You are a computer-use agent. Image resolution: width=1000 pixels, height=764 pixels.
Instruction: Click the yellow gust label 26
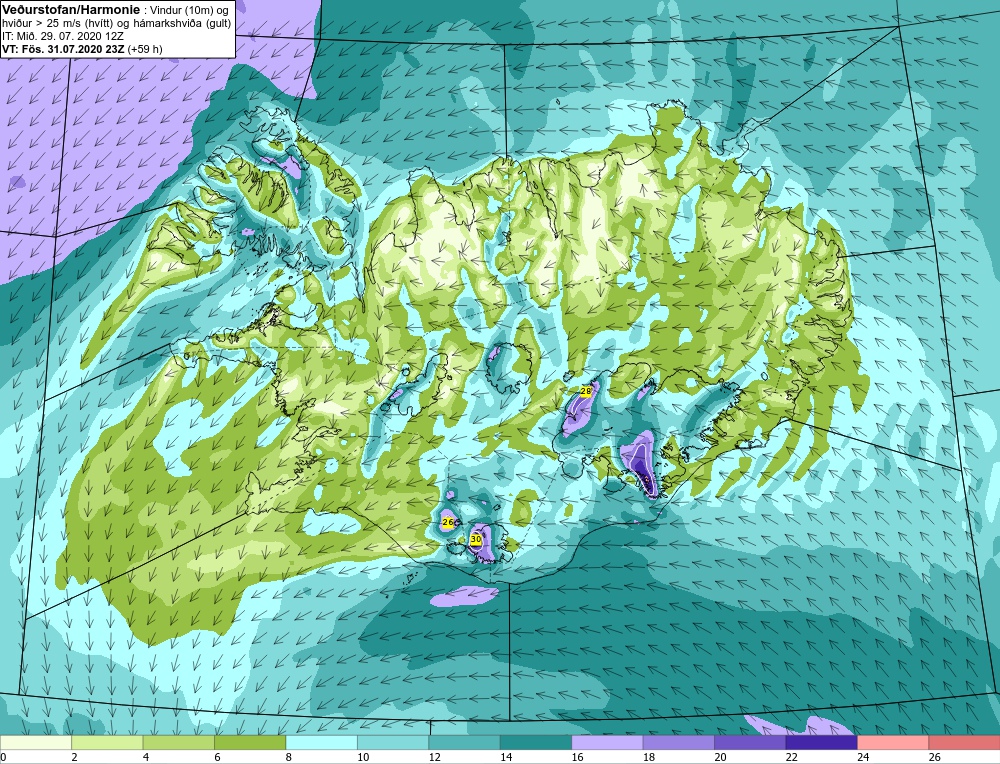pos(448,522)
